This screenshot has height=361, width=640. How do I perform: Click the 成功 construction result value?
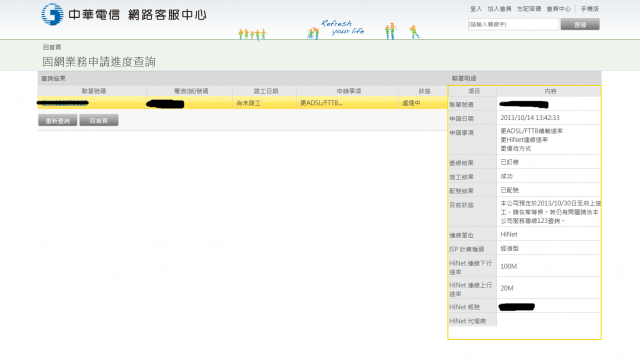[x=506, y=176]
